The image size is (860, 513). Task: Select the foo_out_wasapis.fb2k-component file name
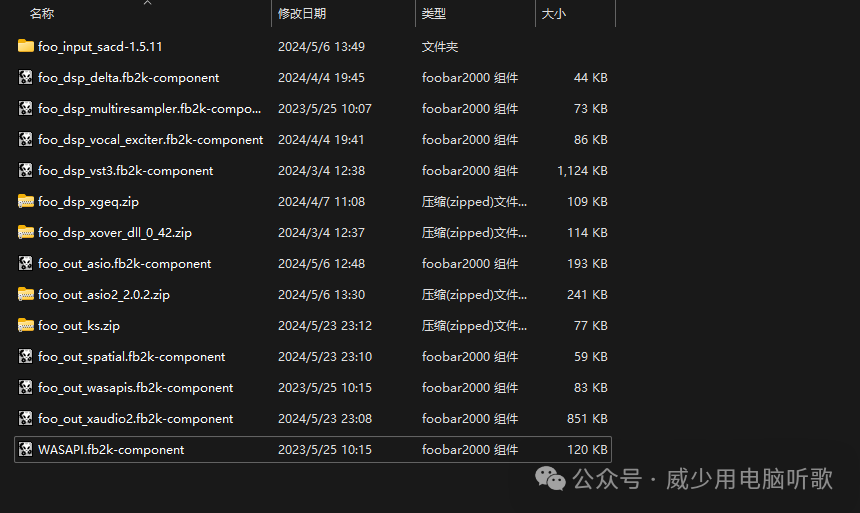pyautogui.click(x=135, y=387)
